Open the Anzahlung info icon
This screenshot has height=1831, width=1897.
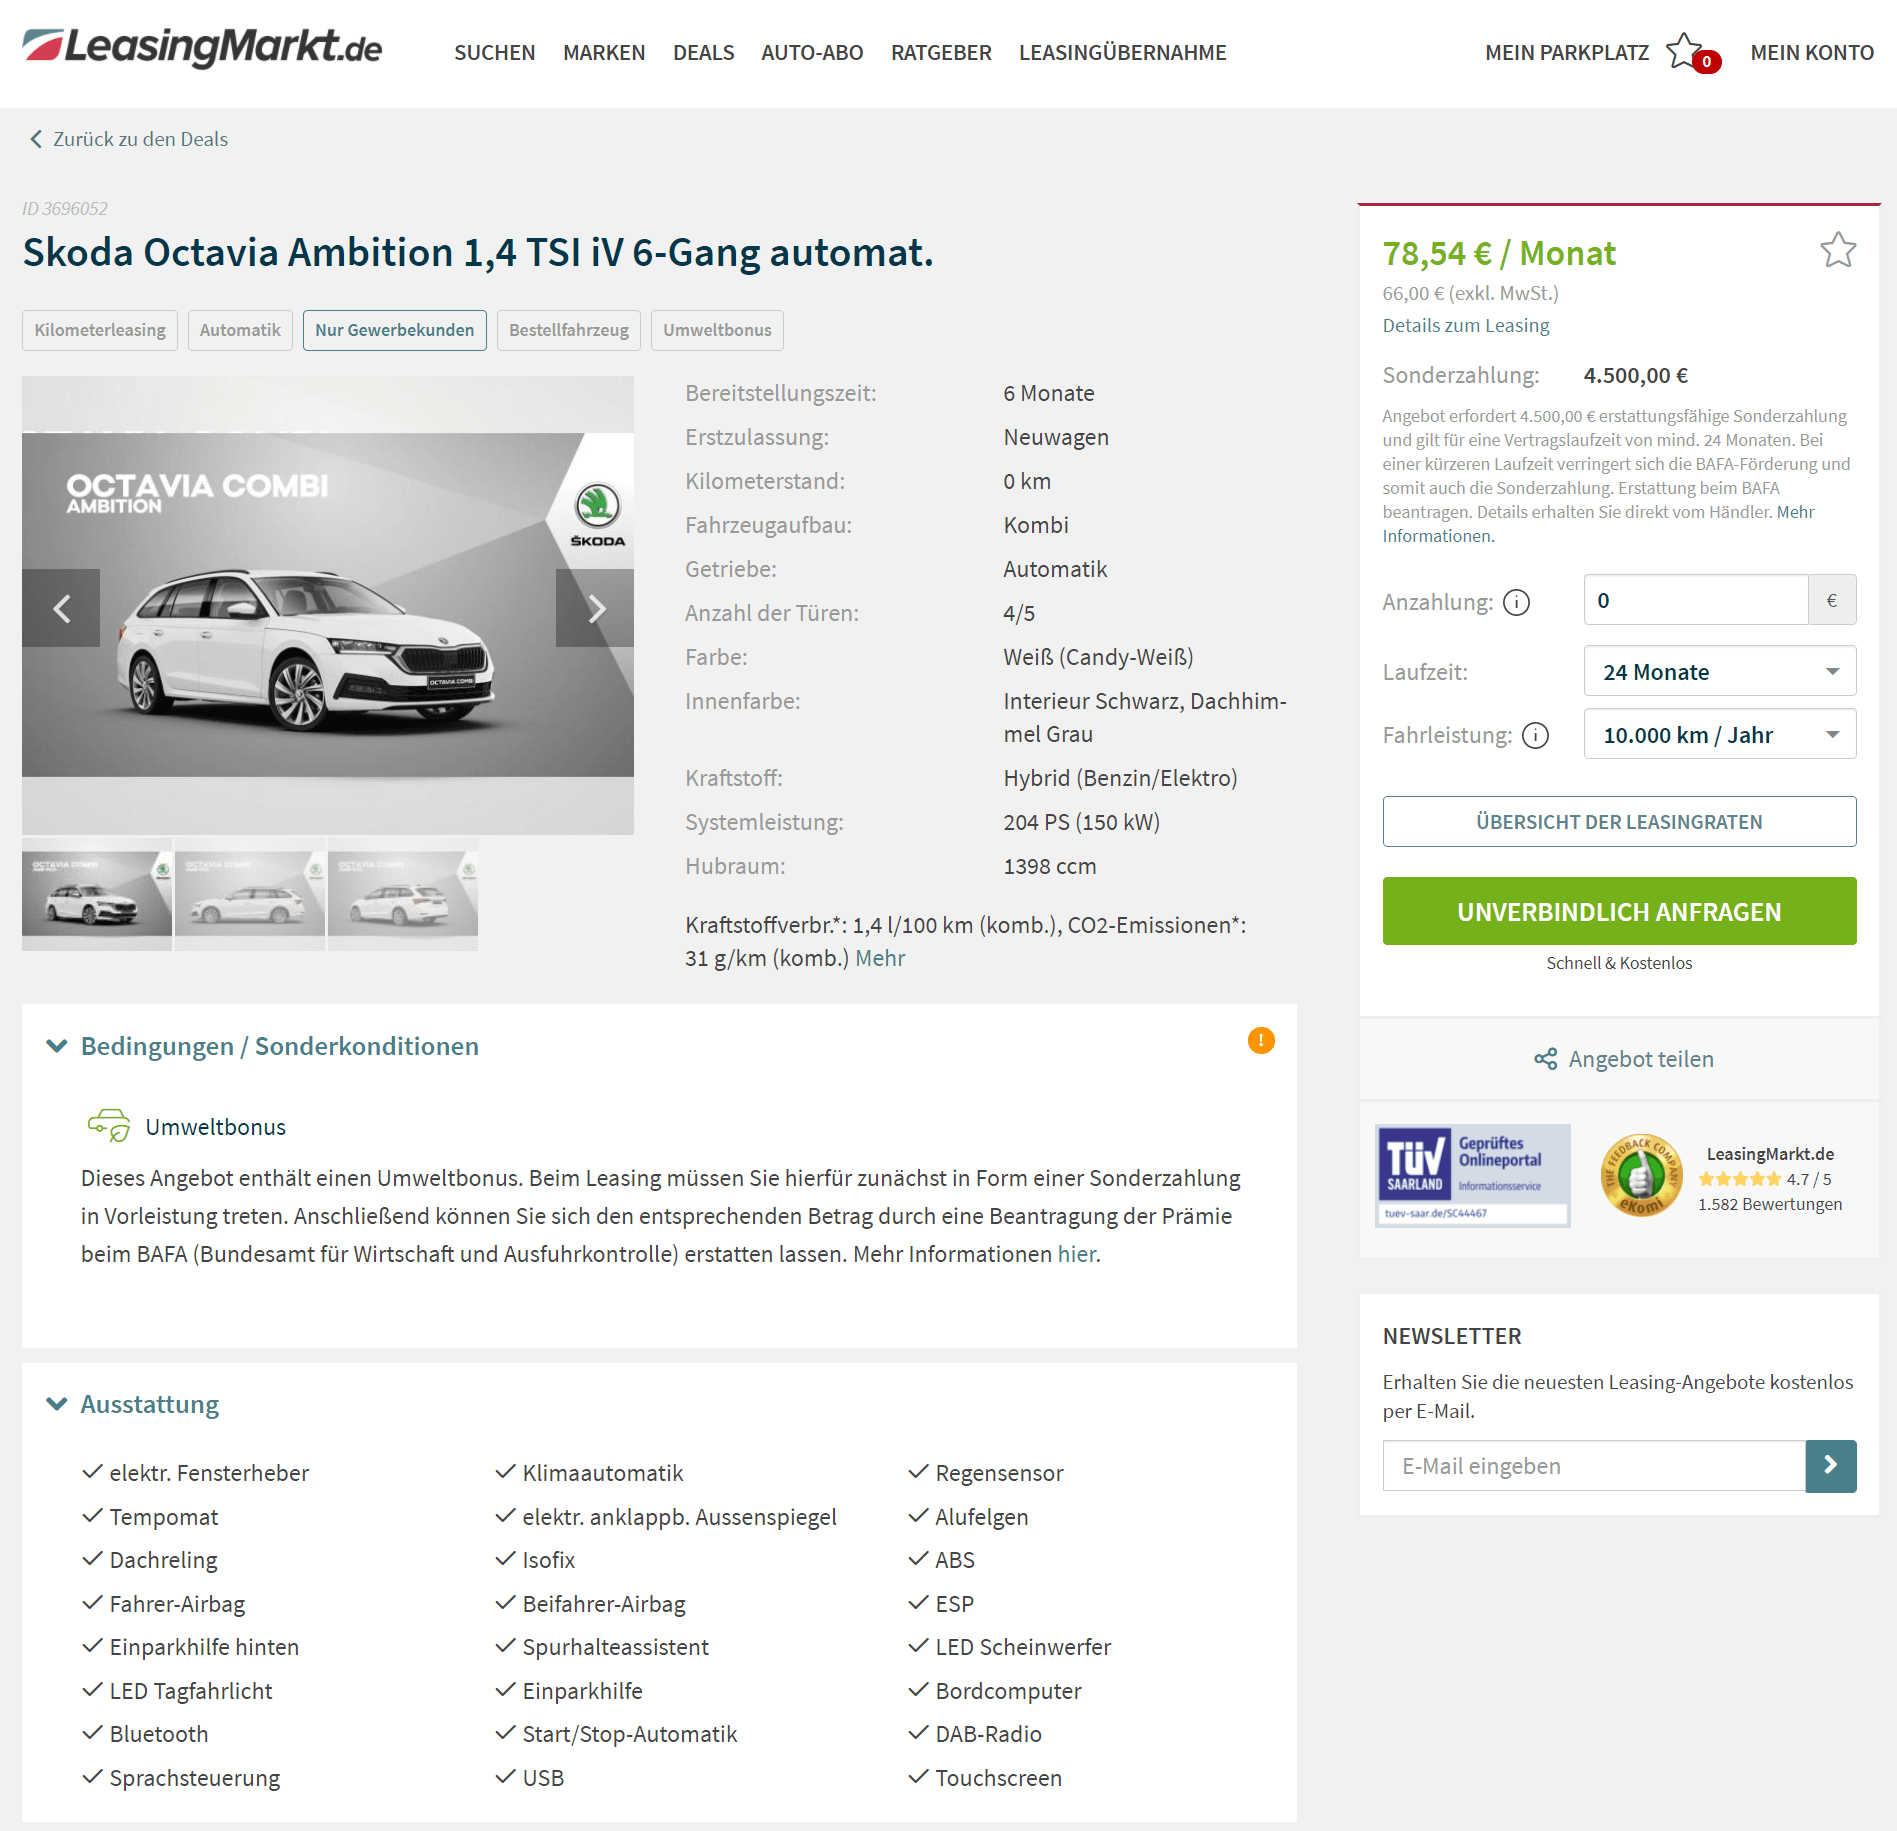pyautogui.click(x=1516, y=602)
